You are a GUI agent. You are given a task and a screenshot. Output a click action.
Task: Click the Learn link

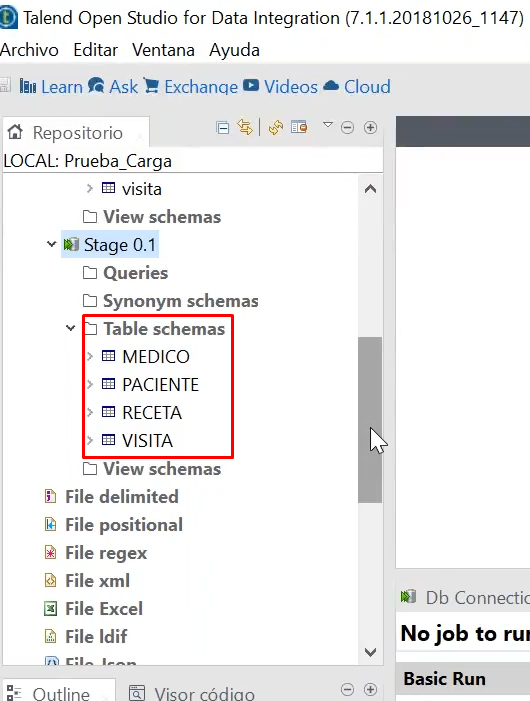click(x=51, y=87)
